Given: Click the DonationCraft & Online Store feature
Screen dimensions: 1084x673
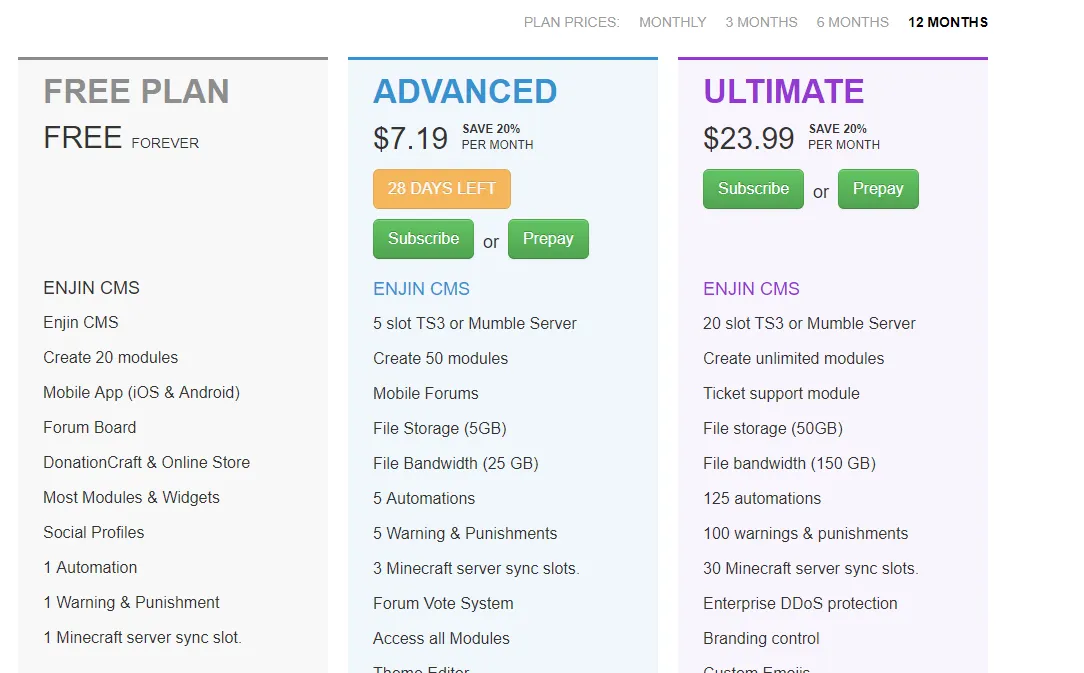Looking at the screenshot, I should point(146,462).
